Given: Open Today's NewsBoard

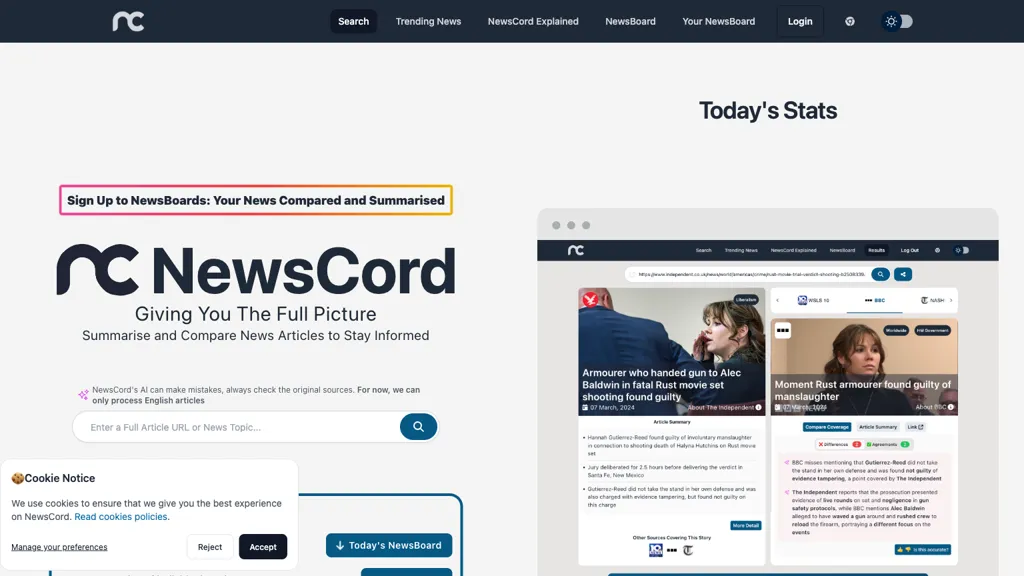Looking at the screenshot, I should 389,545.
